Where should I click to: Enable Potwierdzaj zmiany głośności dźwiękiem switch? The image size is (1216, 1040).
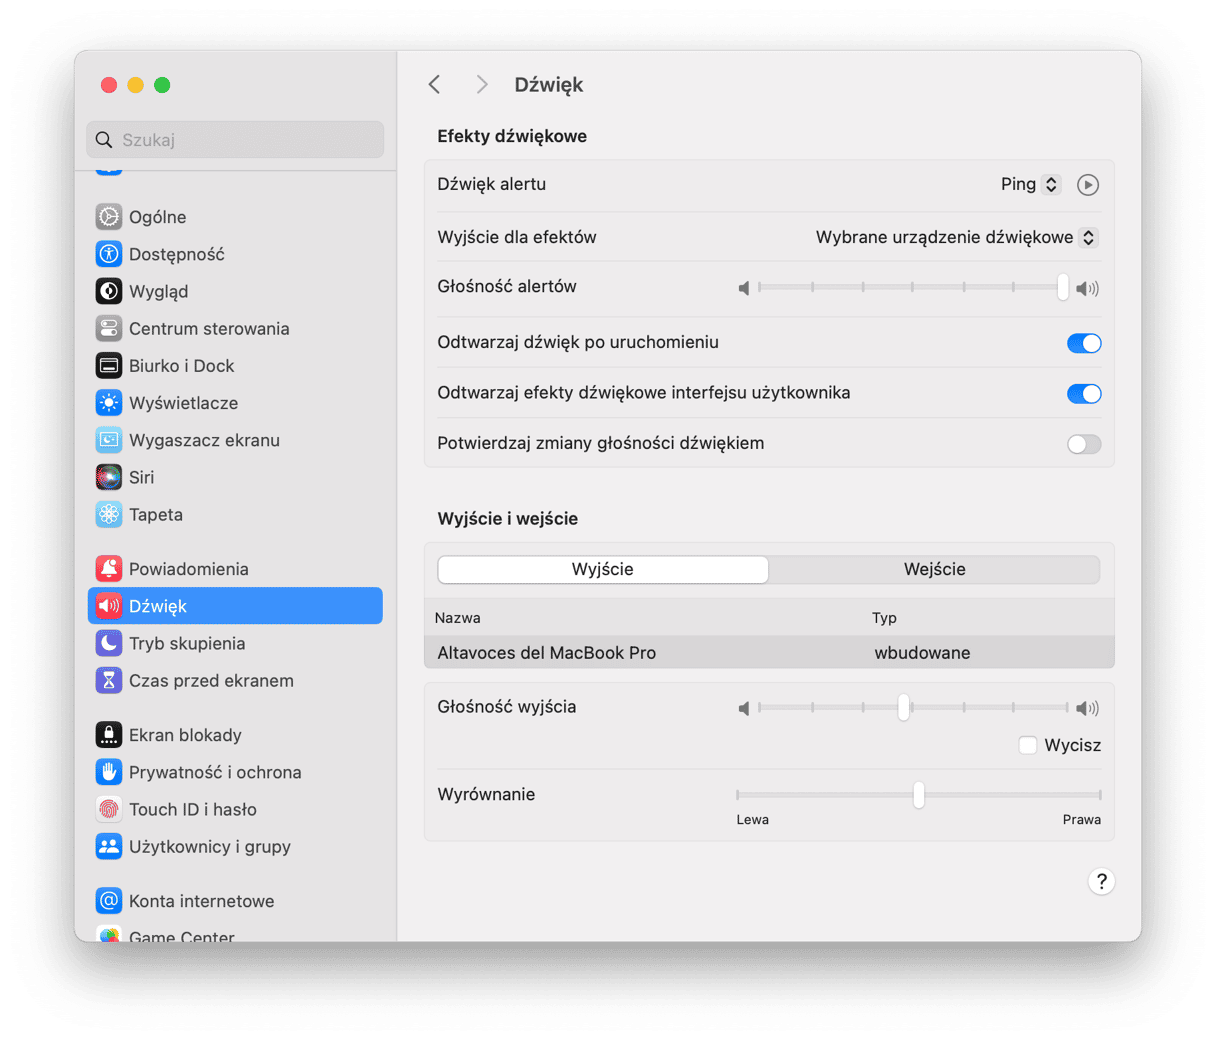coord(1084,444)
